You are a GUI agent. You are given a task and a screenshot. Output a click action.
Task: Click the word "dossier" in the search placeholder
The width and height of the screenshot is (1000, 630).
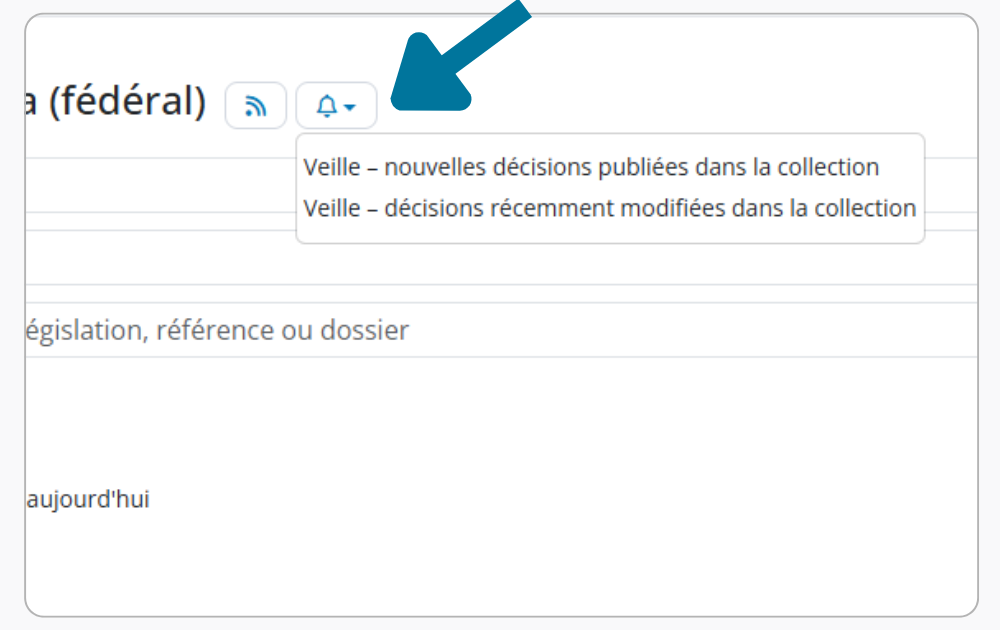pyautogui.click(x=364, y=330)
